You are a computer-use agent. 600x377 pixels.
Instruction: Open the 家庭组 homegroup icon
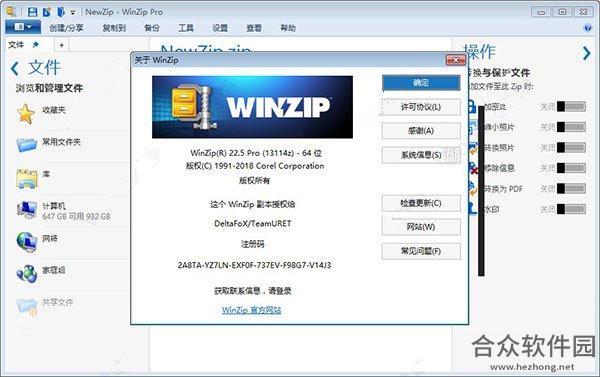[26, 273]
